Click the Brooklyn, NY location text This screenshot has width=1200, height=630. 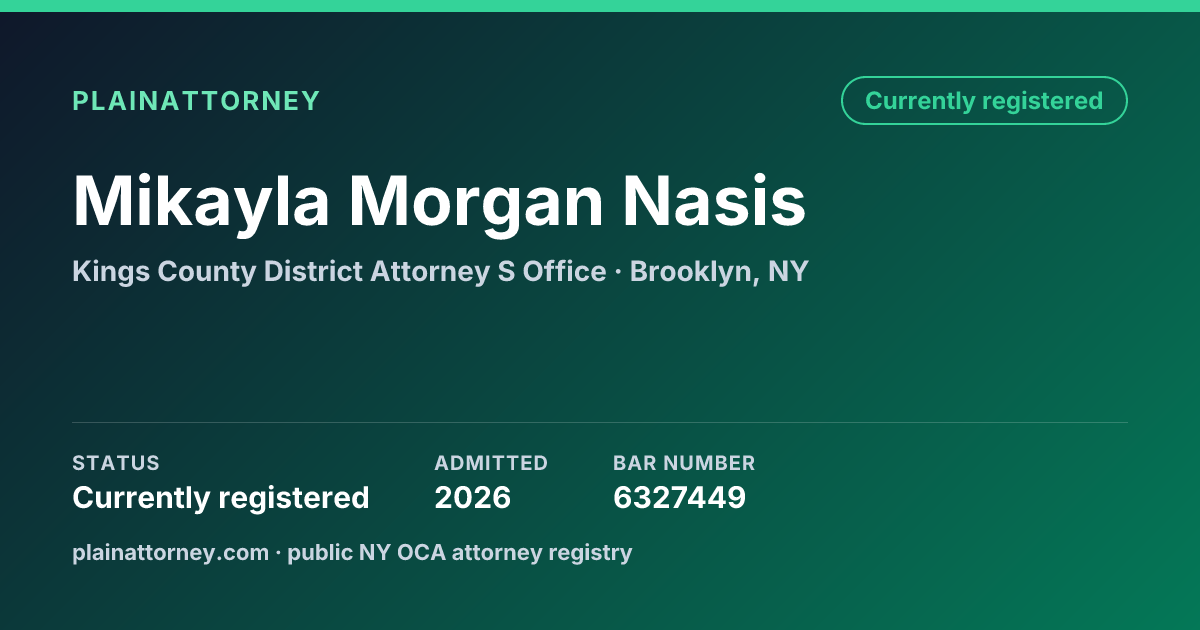pos(719,272)
